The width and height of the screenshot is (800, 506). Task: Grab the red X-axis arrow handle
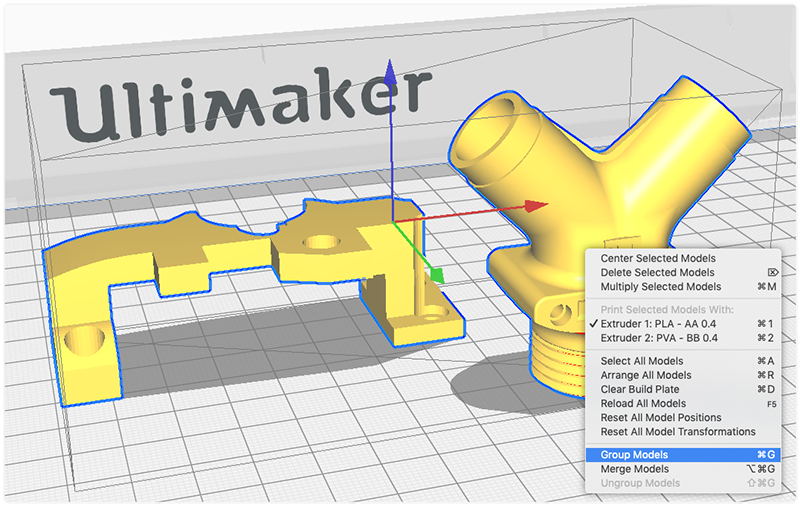(x=533, y=205)
